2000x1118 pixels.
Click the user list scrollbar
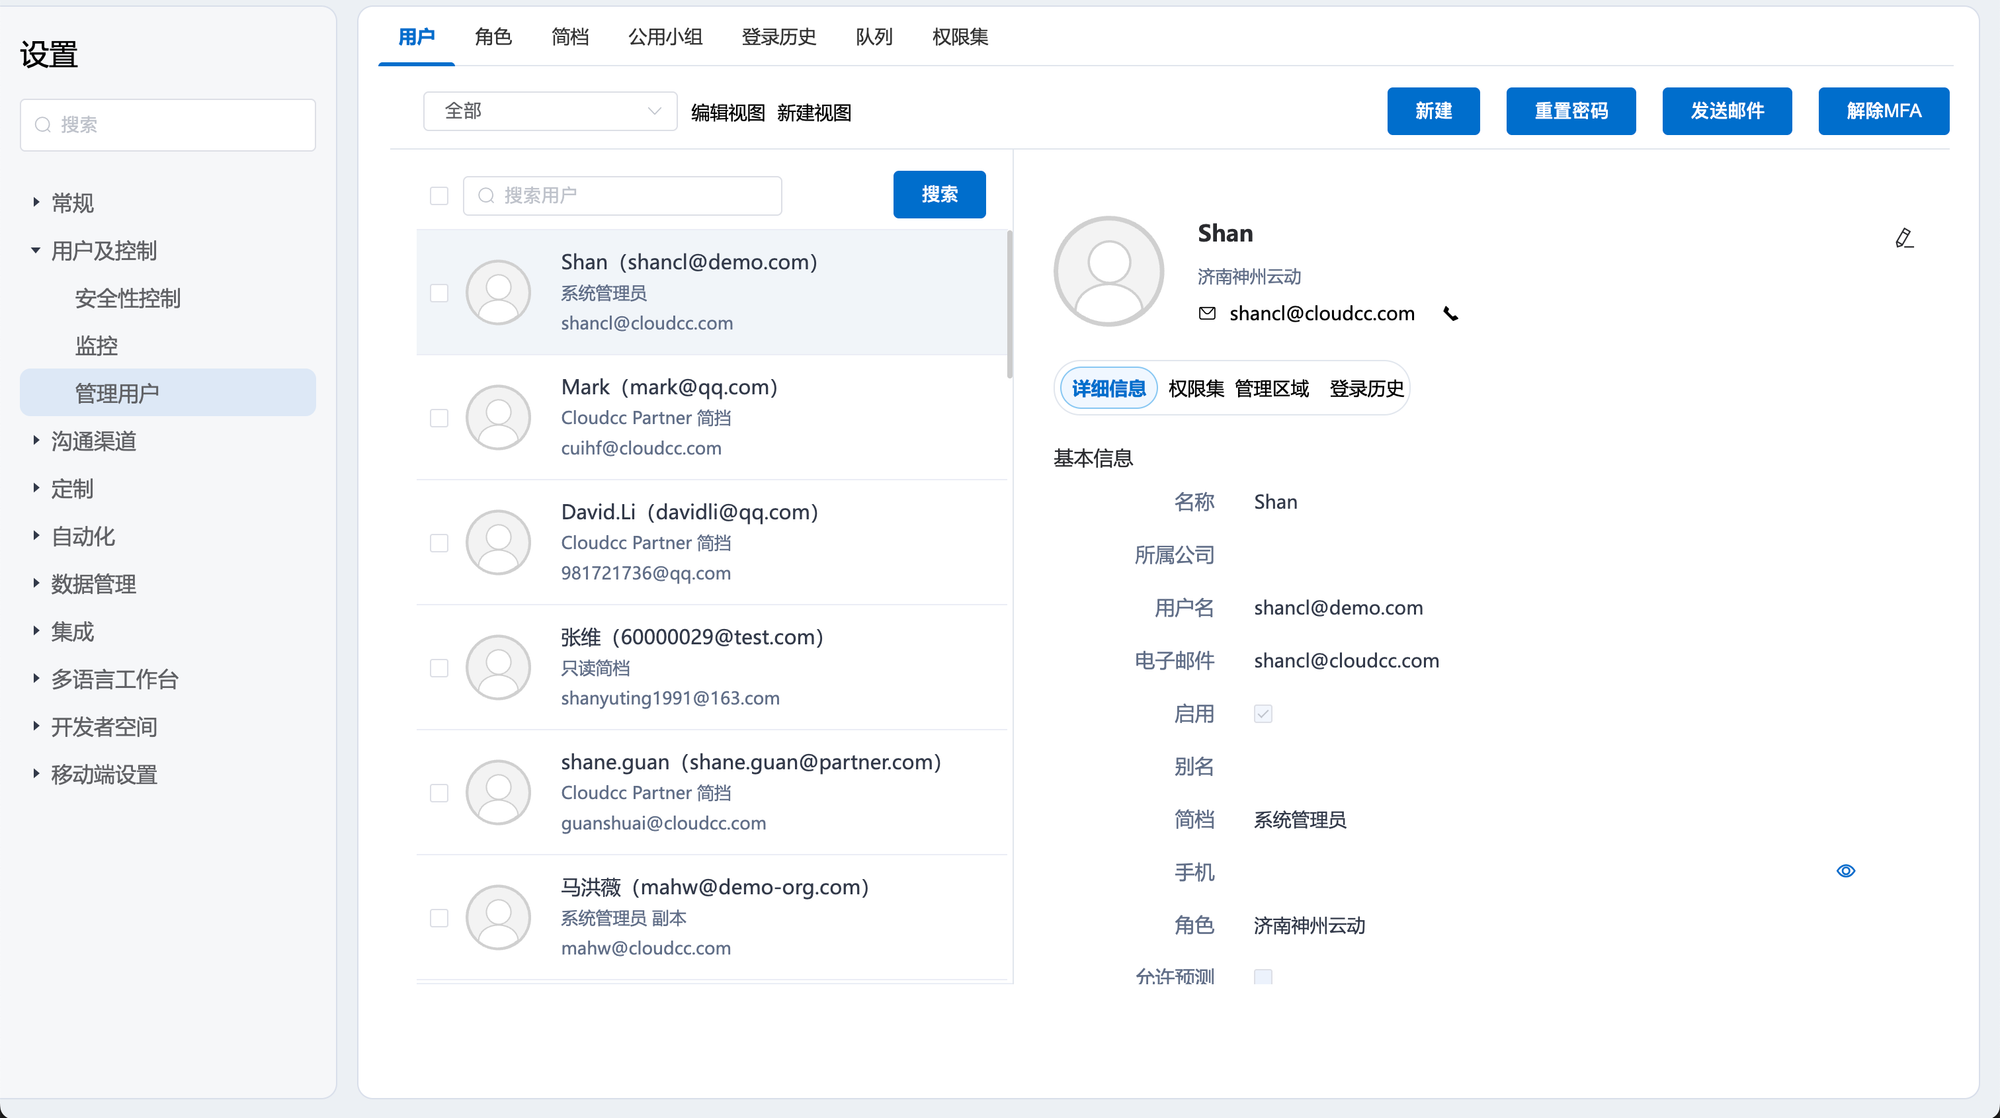click(x=1009, y=305)
